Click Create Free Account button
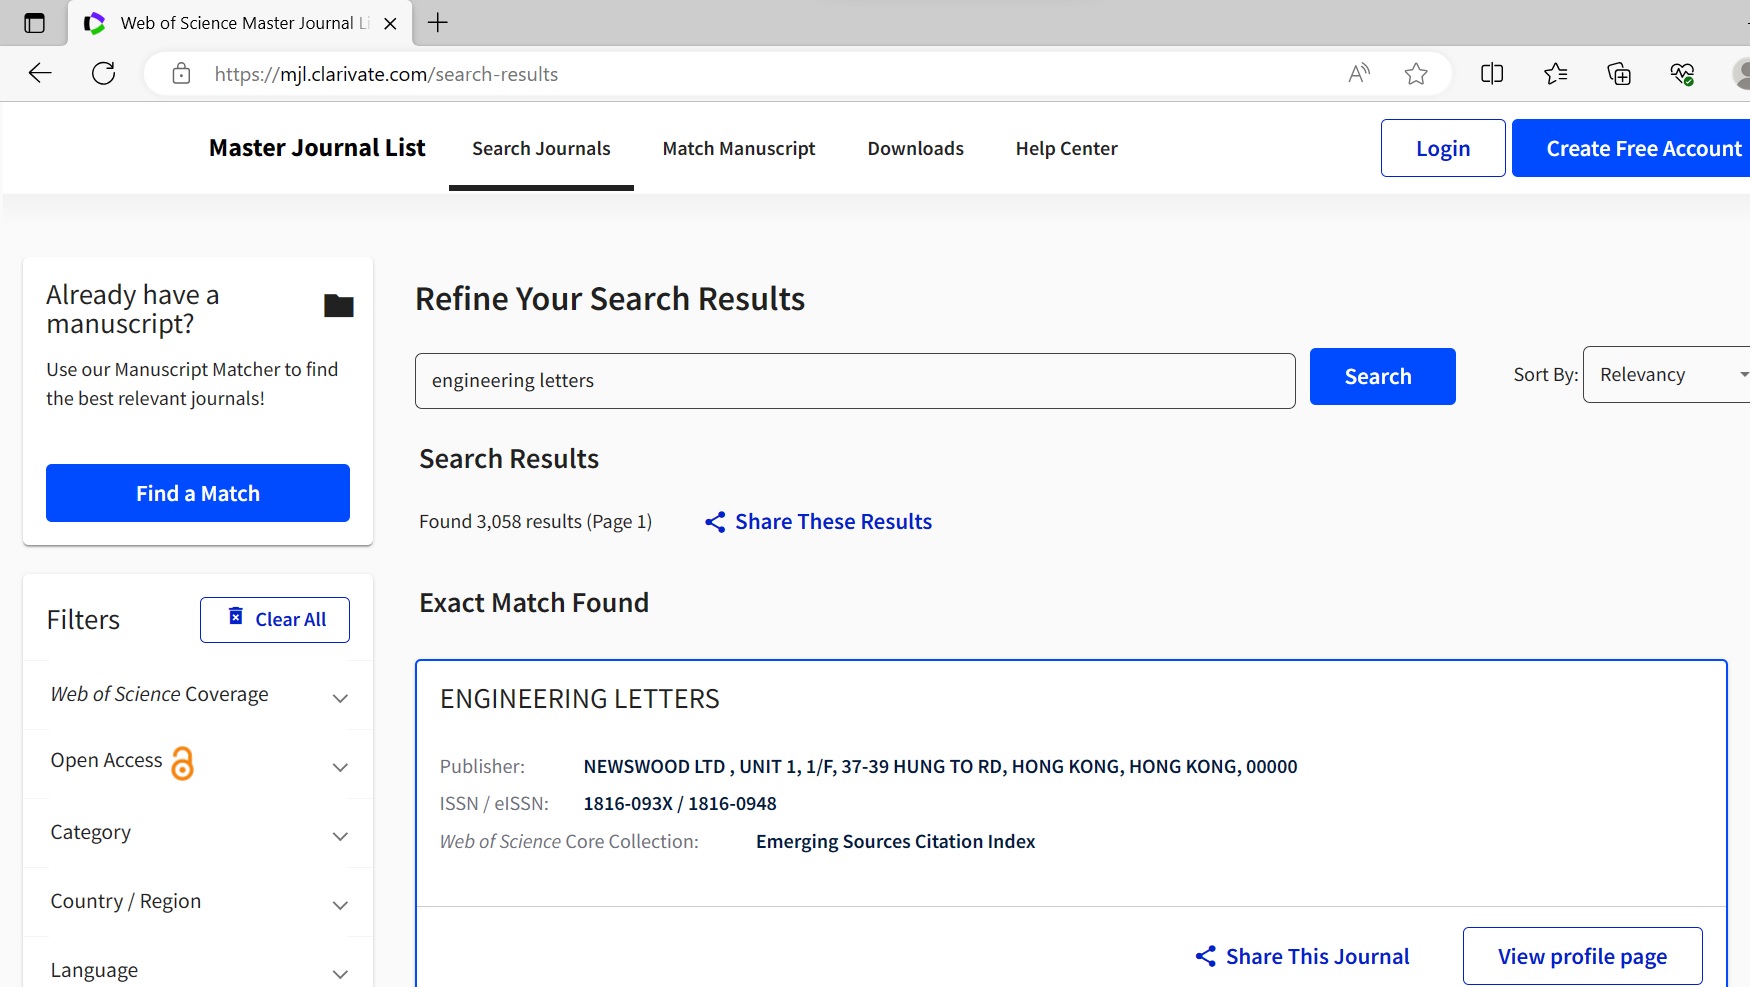 point(1631,148)
